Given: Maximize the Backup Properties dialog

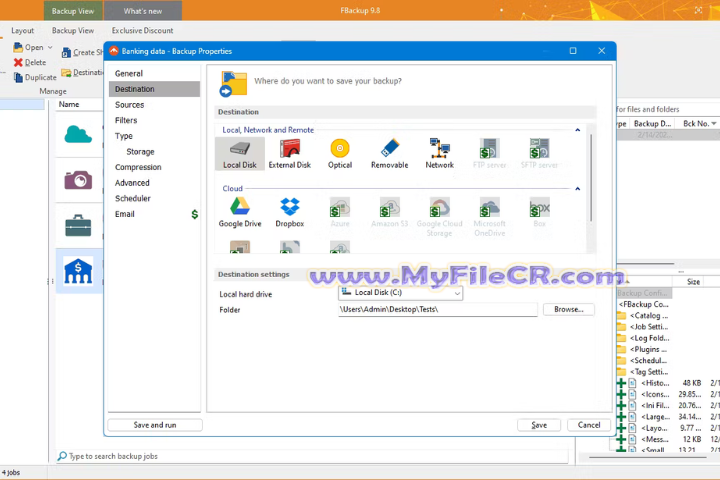Looking at the screenshot, I should coord(573,51).
